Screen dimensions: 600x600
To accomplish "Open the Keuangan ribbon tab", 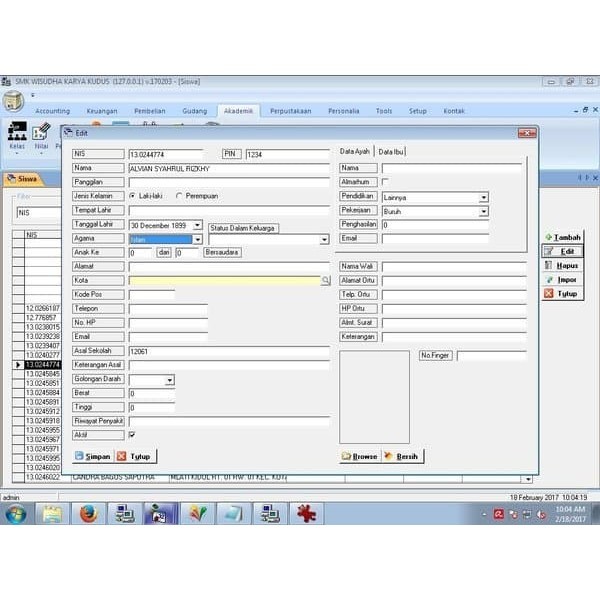I will pos(102,111).
